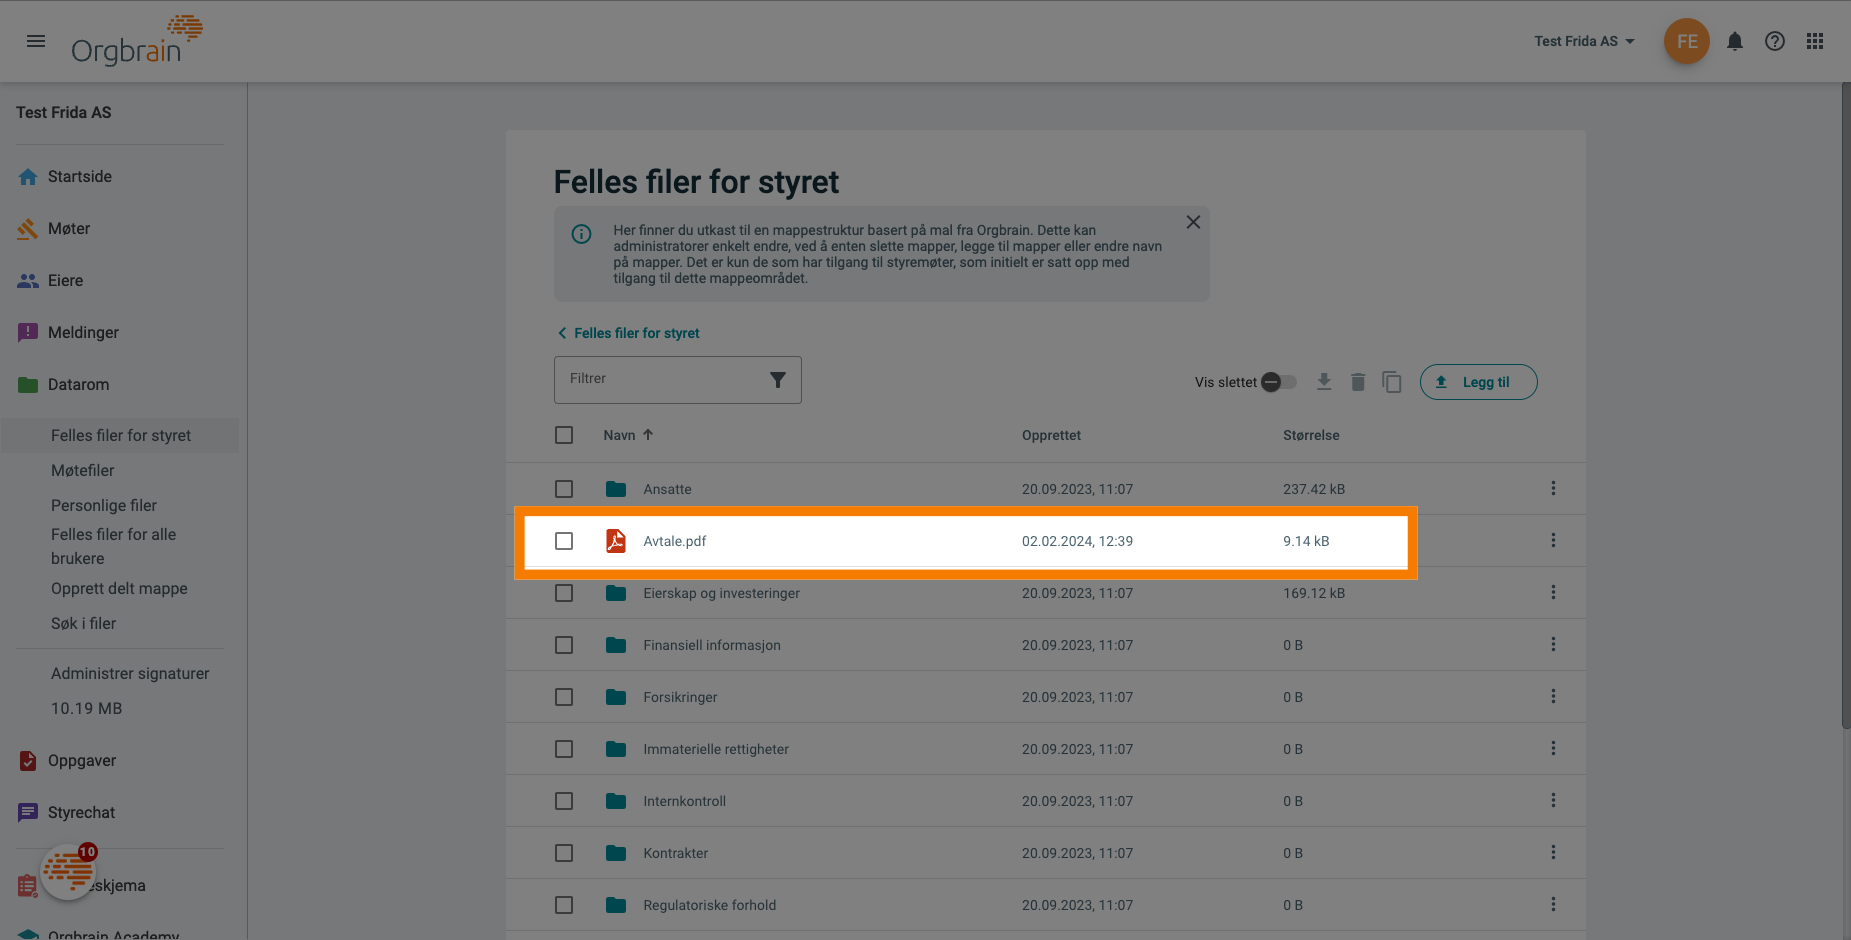Sort by the Størrelse column header

pyautogui.click(x=1311, y=435)
